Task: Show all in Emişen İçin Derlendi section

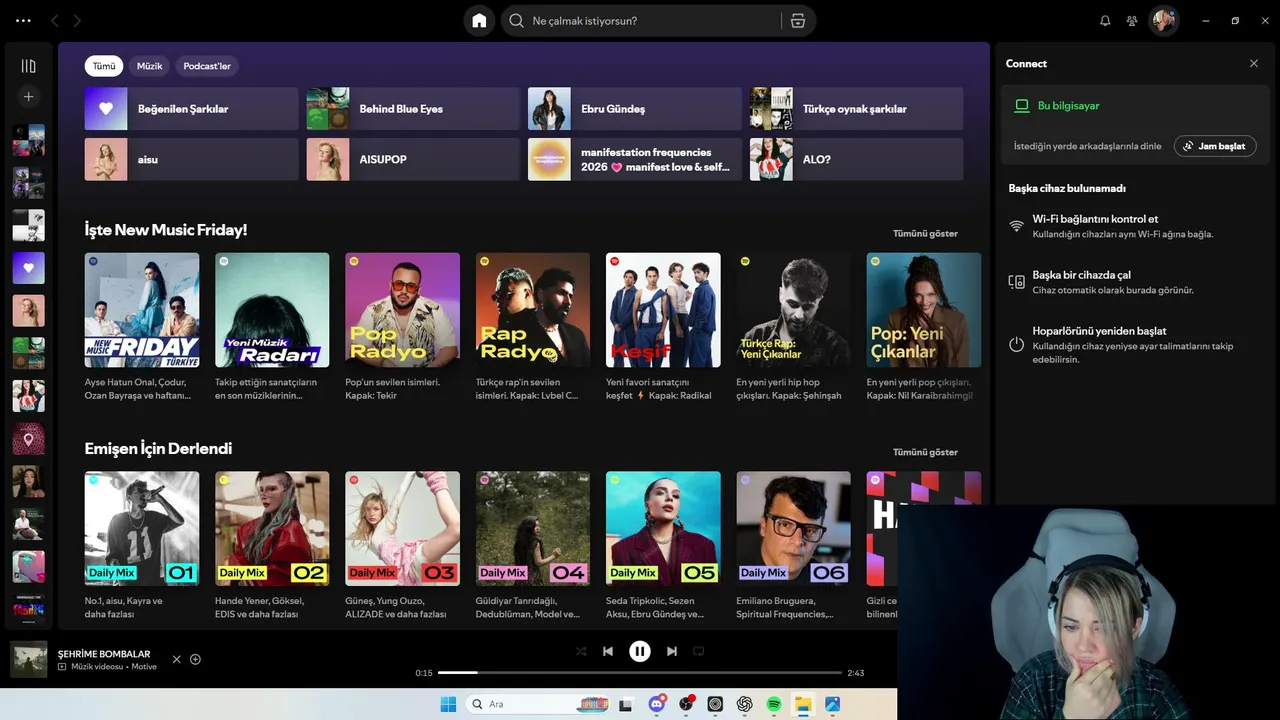Action: [925, 452]
